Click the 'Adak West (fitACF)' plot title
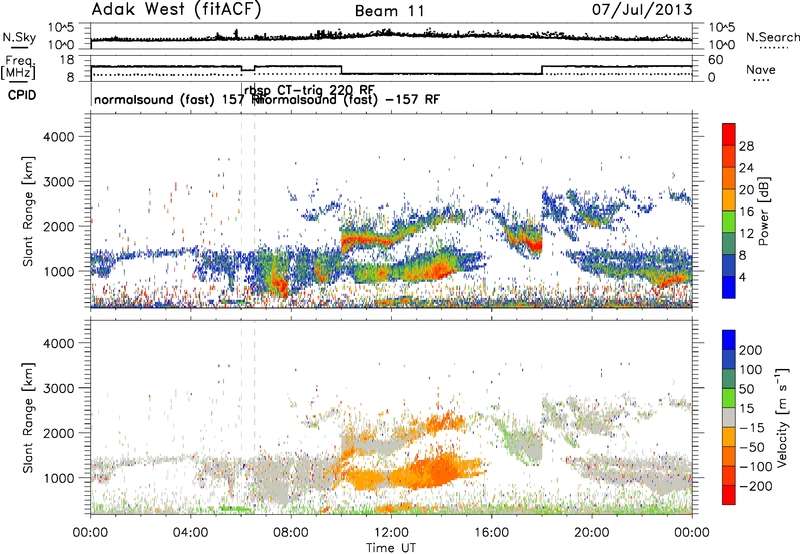800x554 pixels. coord(176,9)
